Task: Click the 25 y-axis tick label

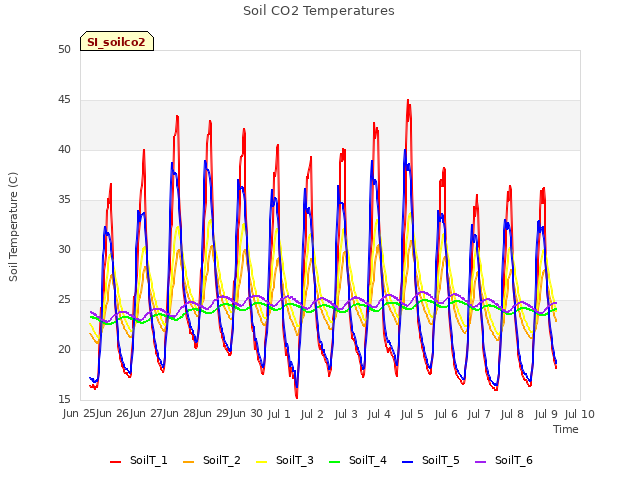Action: (x=64, y=300)
